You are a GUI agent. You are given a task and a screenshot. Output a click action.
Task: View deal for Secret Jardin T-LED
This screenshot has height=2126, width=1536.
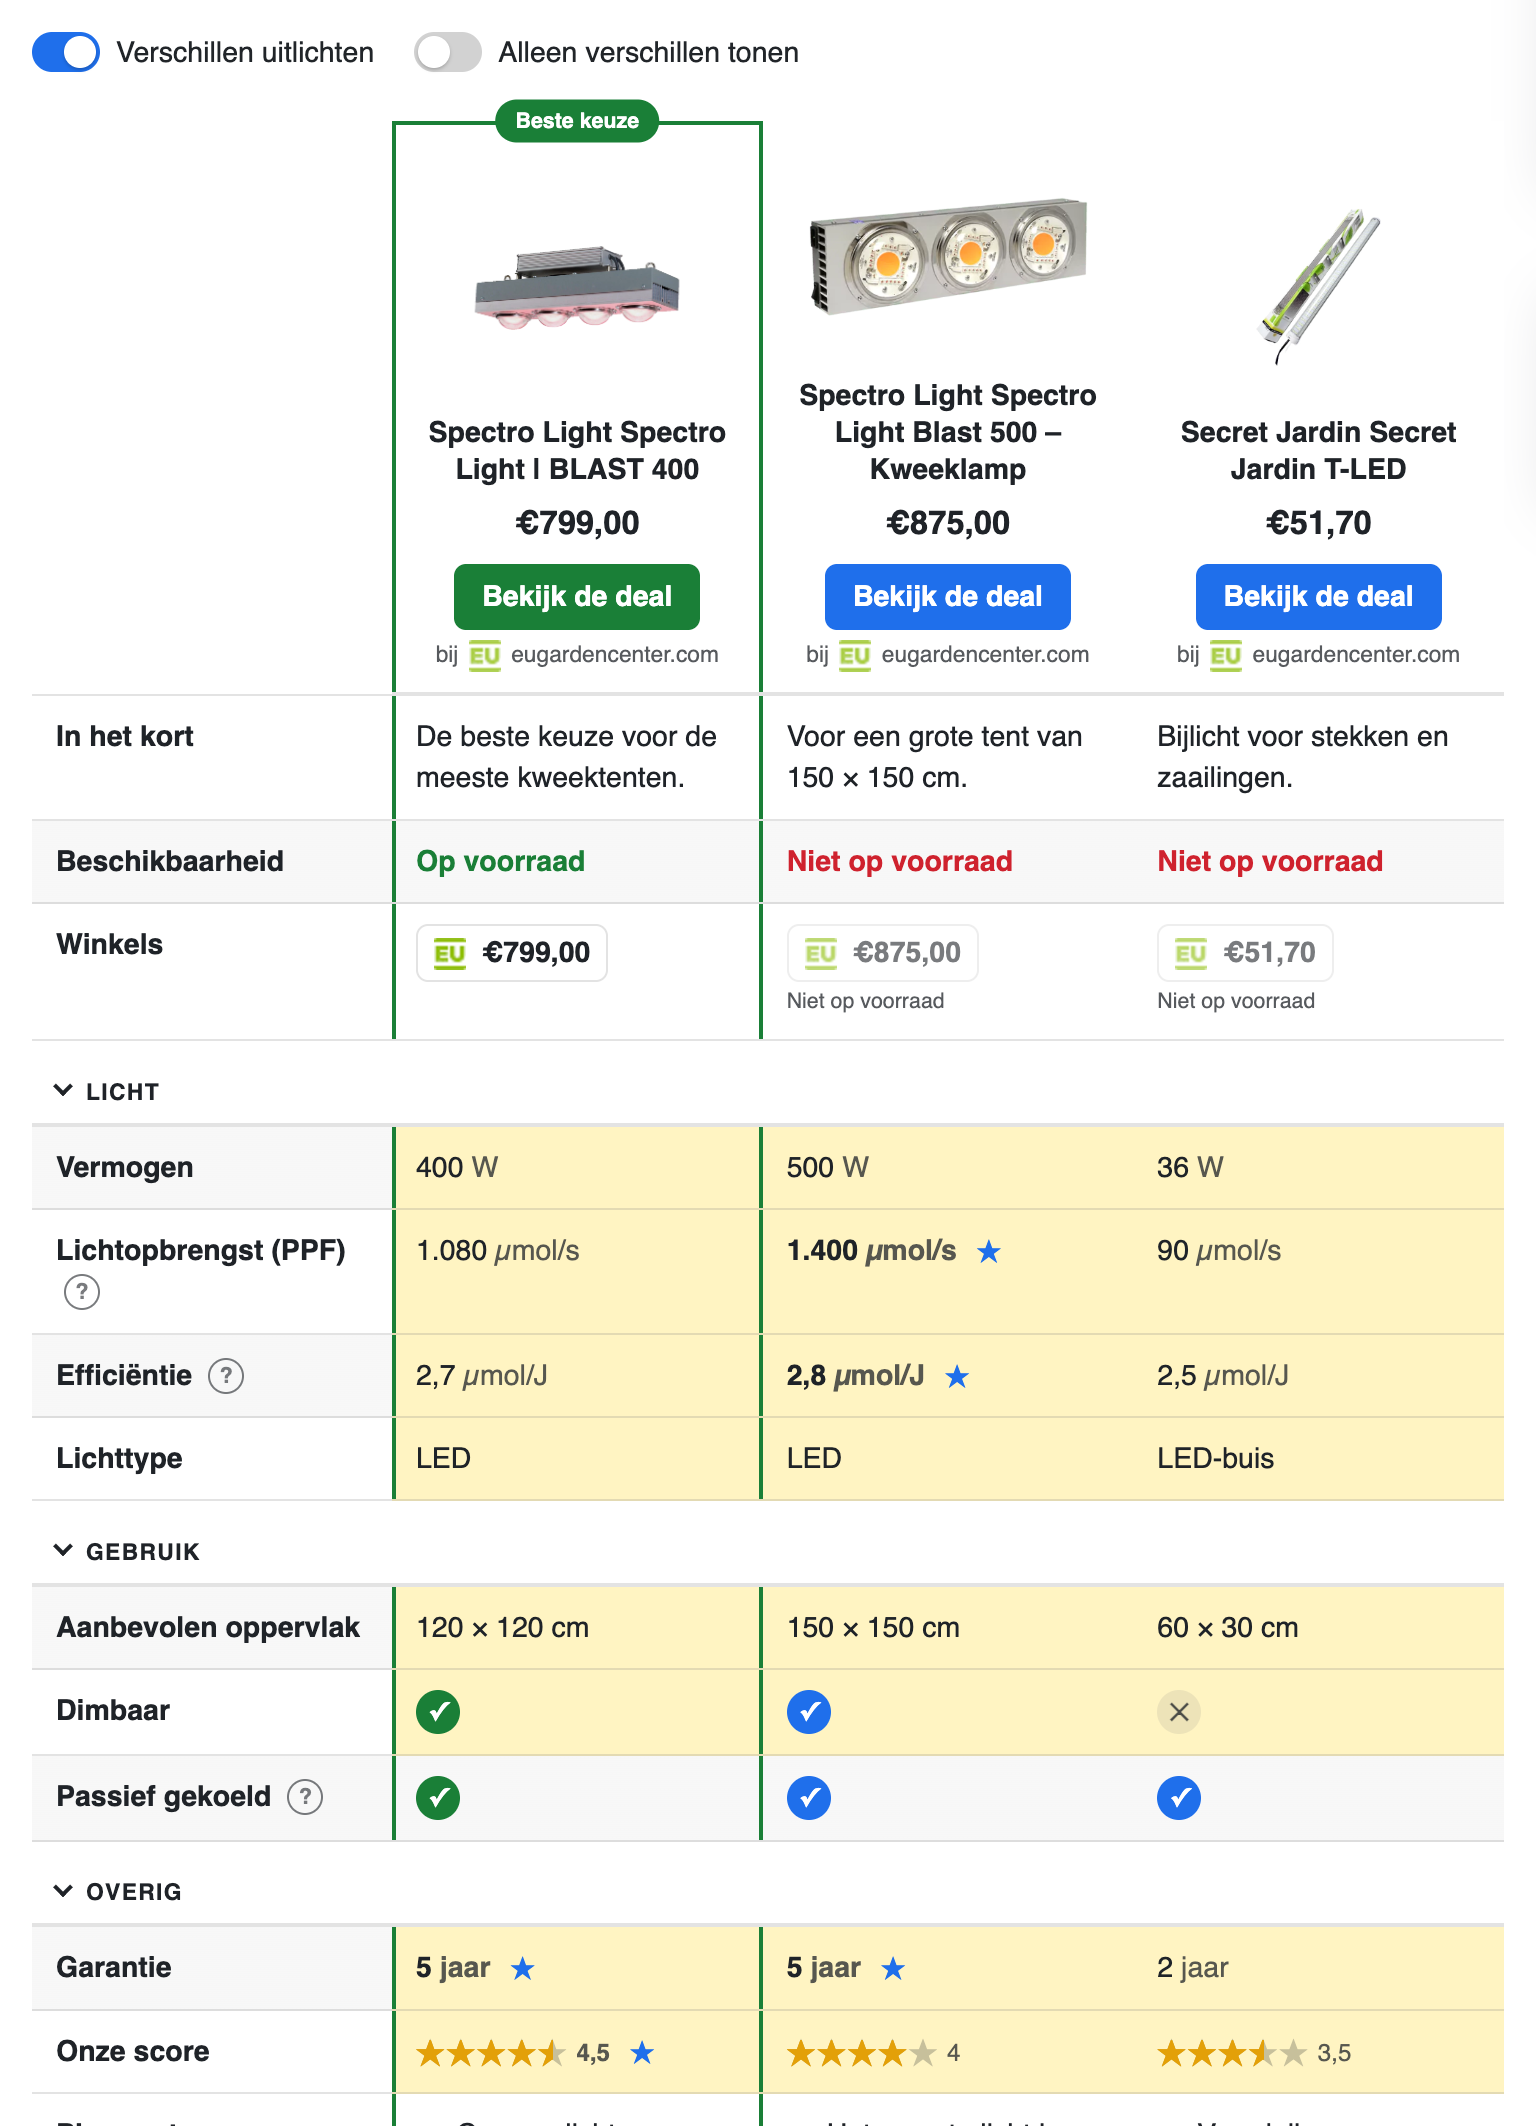coord(1318,597)
